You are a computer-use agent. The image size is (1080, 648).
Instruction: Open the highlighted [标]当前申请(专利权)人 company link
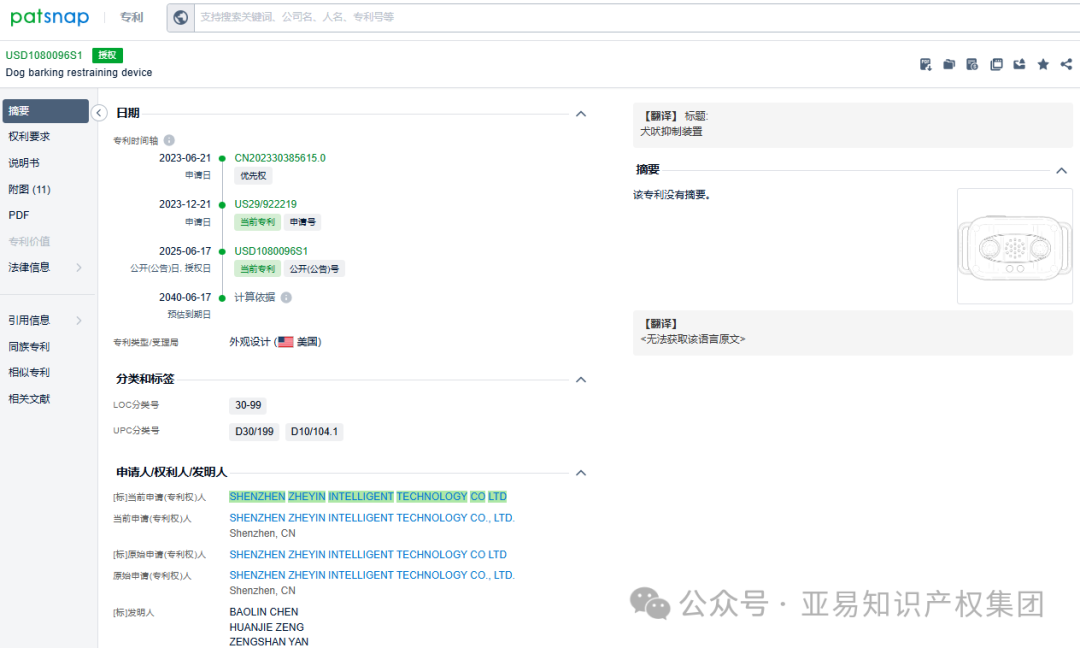pyautogui.click(x=368, y=497)
